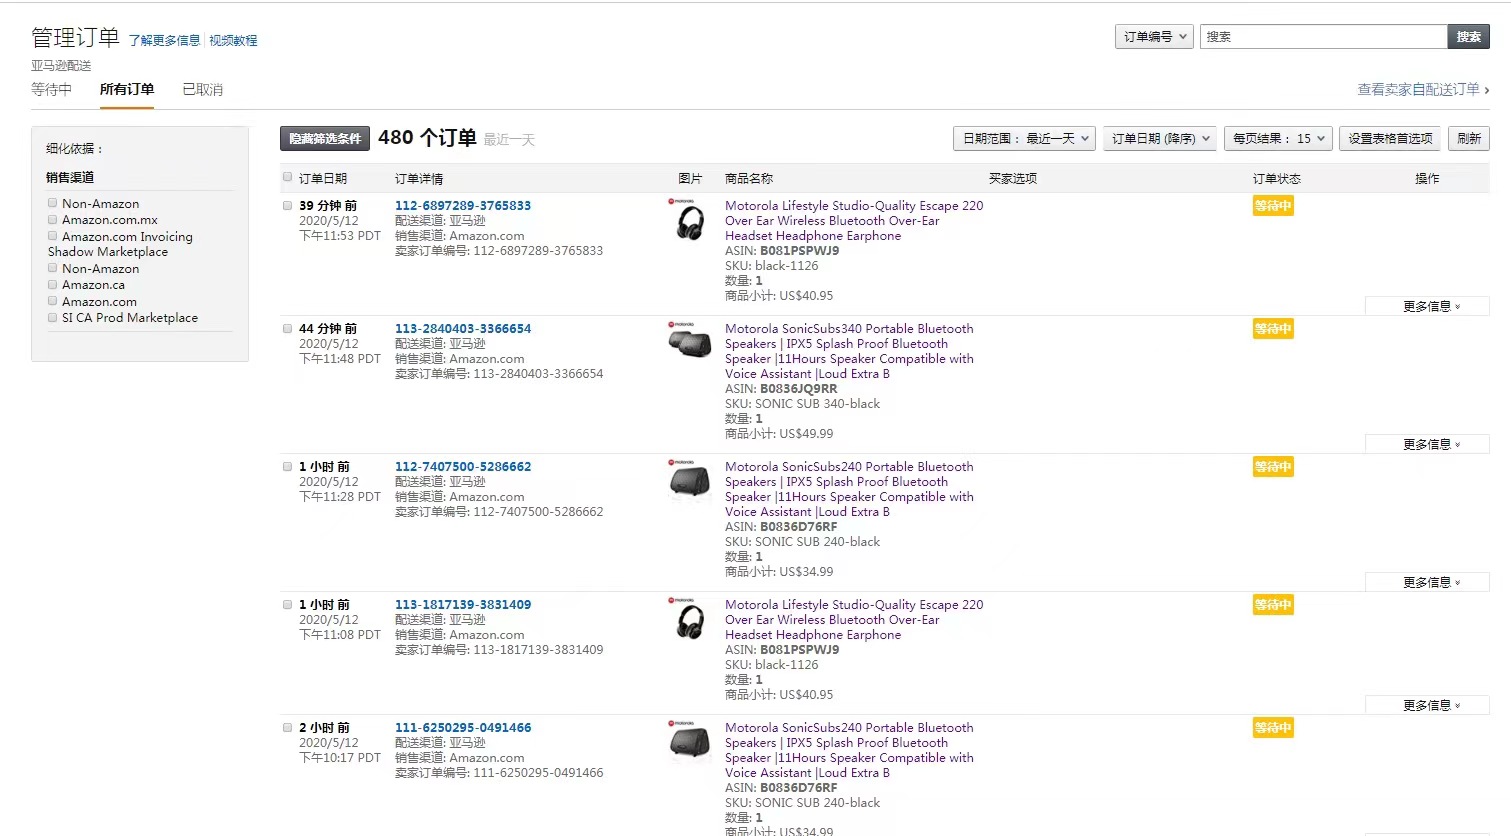The width and height of the screenshot is (1511, 836).
Task: Open the 日期范围 最近一天 dropdown
Action: [1024, 139]
